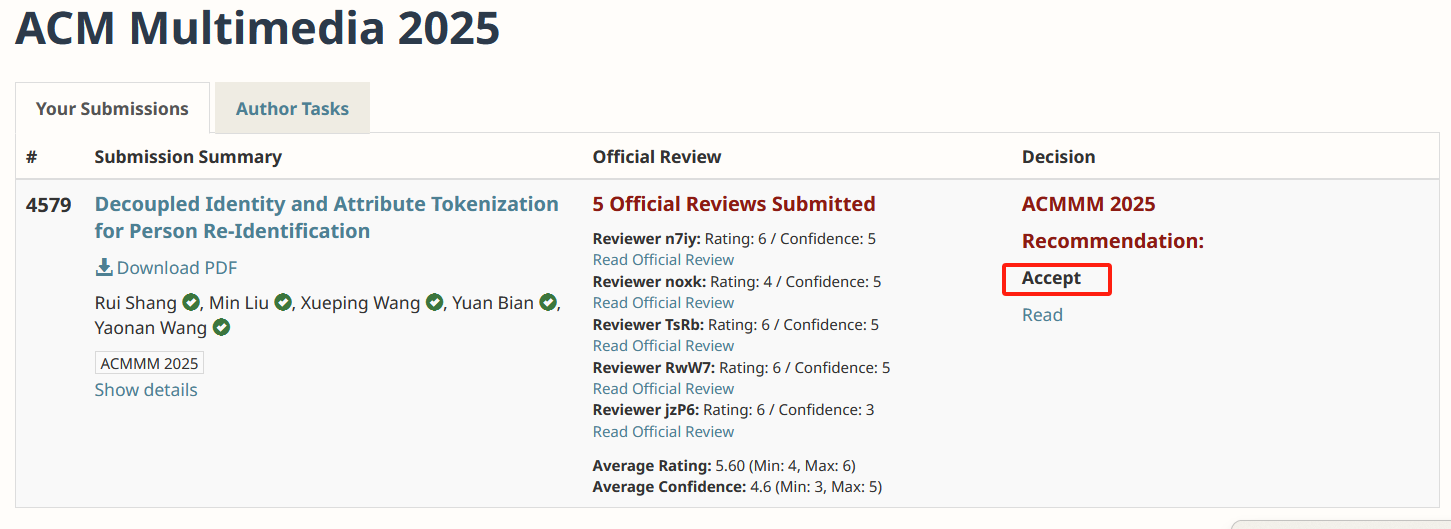1451x529 pixels.
Task: Open Reviewer TsRb's official review
Action: [663, 346]
